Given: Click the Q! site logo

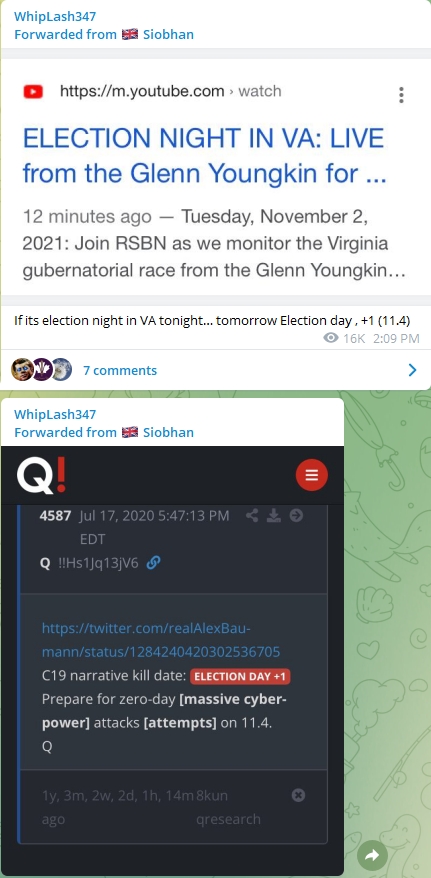Looking at the screenshot, I should point(42,477).
